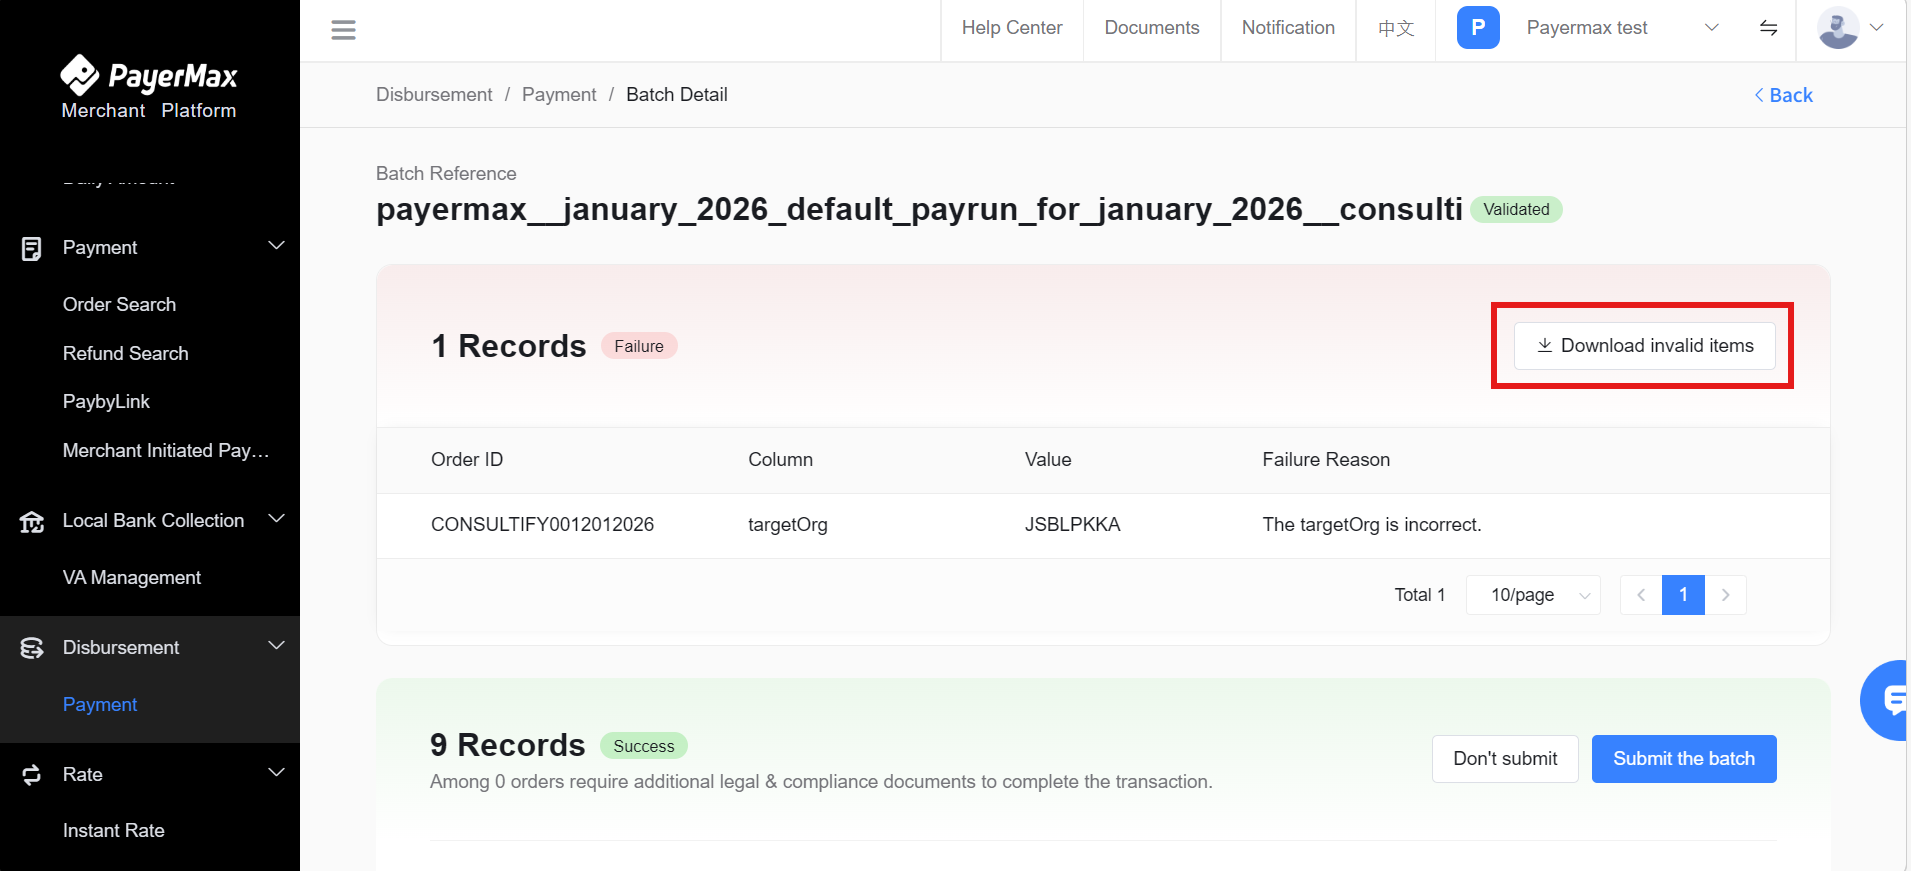Click the hamburger menu icon
This screenshot has height=871, width=1911.
point(343,30)
